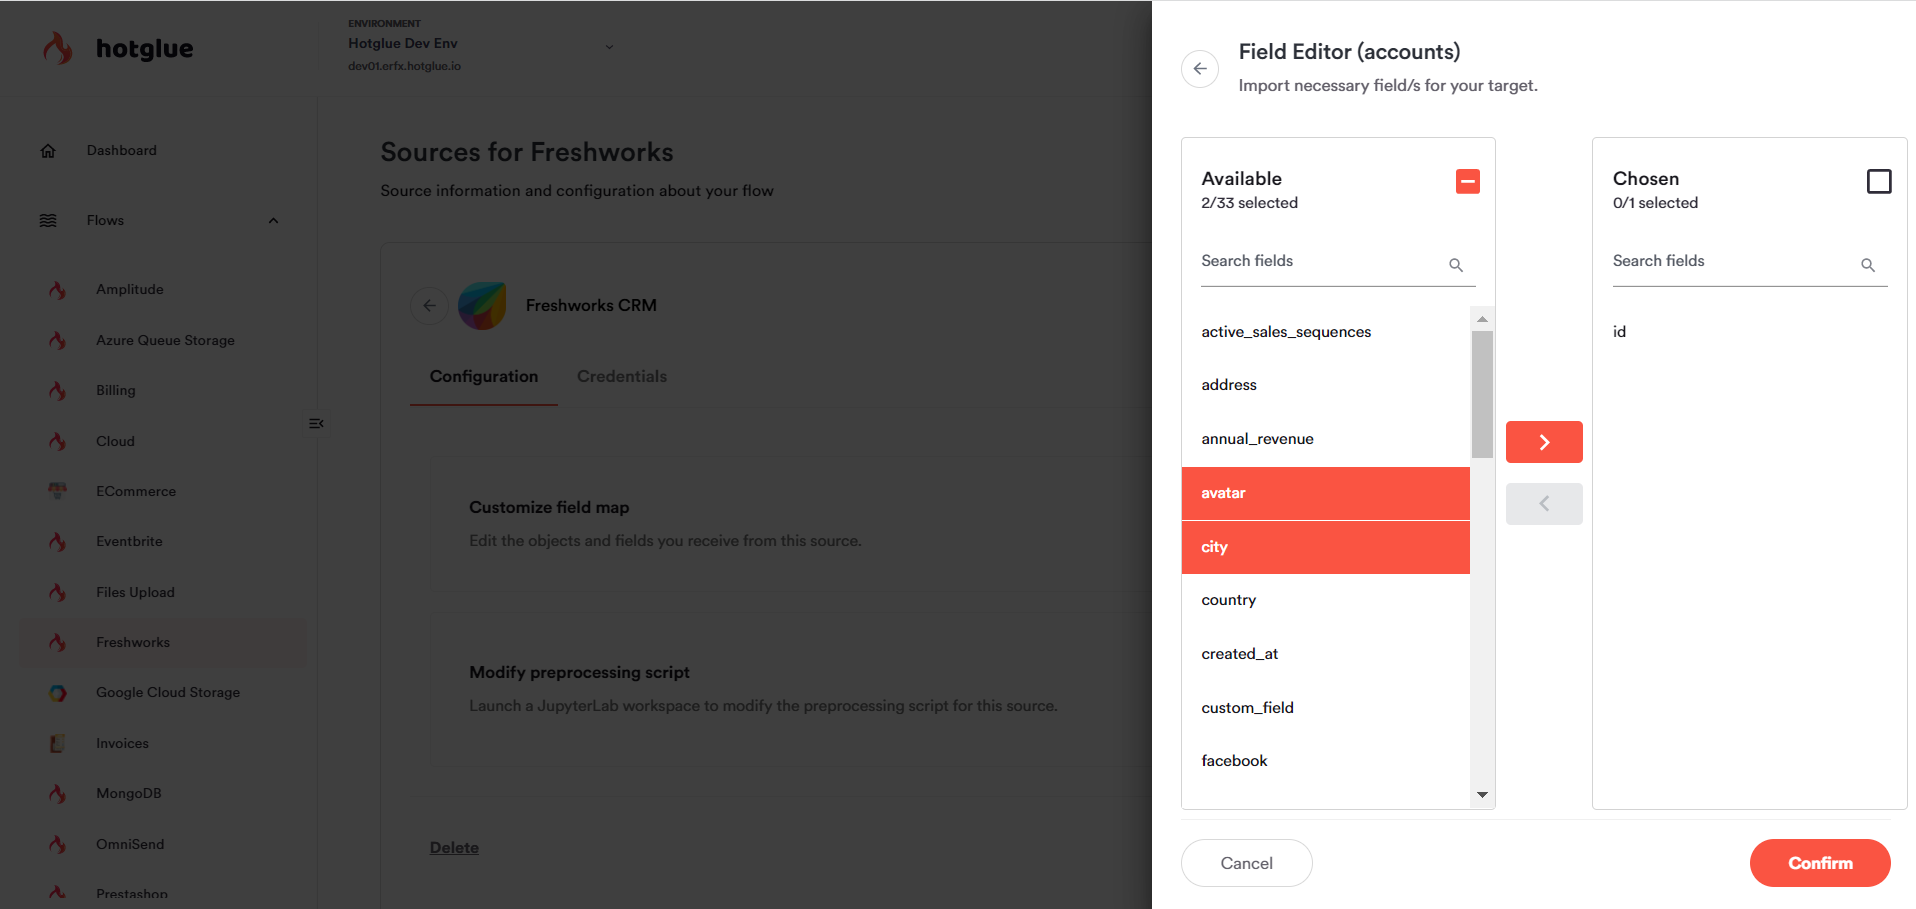
Task: Click the Freshworks CRM logo icon
Action: click(x=482, y=306)
